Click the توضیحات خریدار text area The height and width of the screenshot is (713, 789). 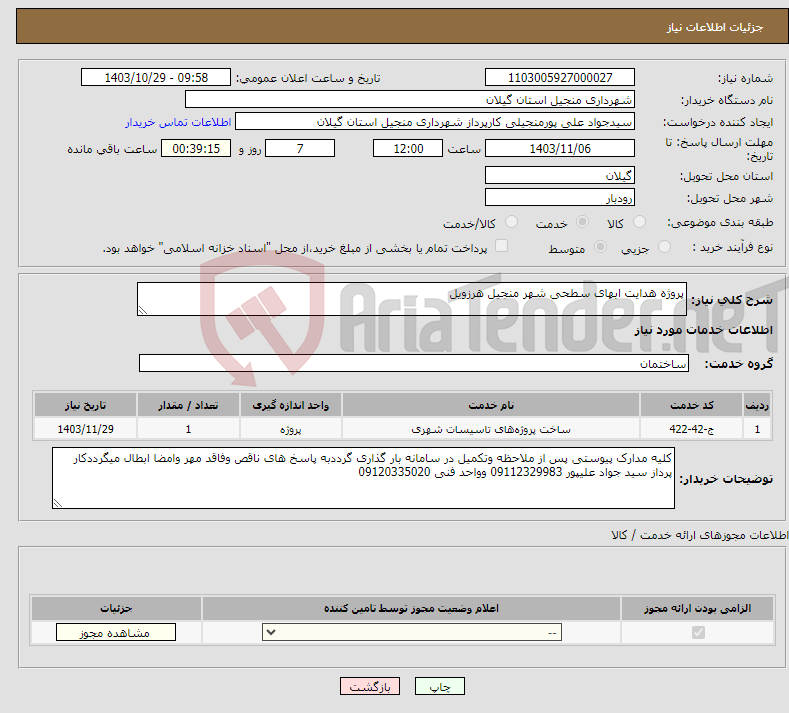coord(363,478)
